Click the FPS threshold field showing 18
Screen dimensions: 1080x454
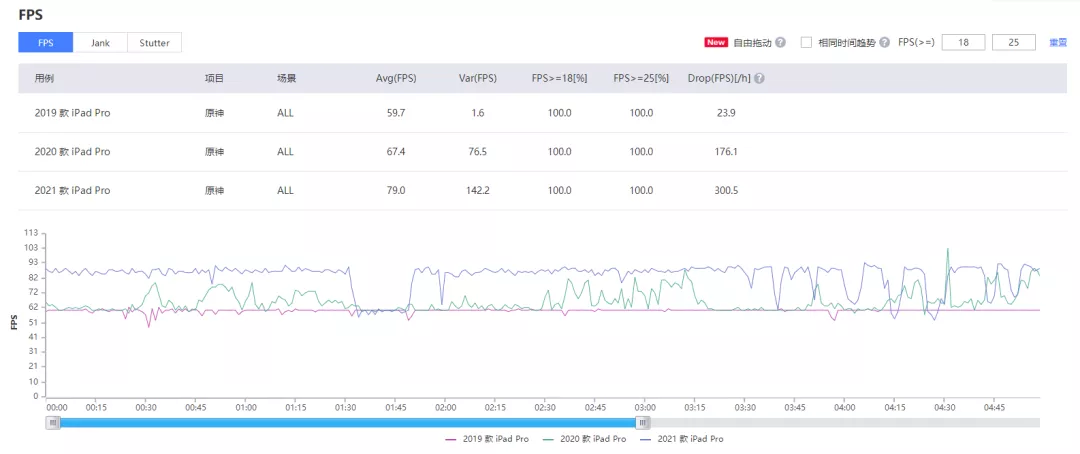tap(963, 43)
